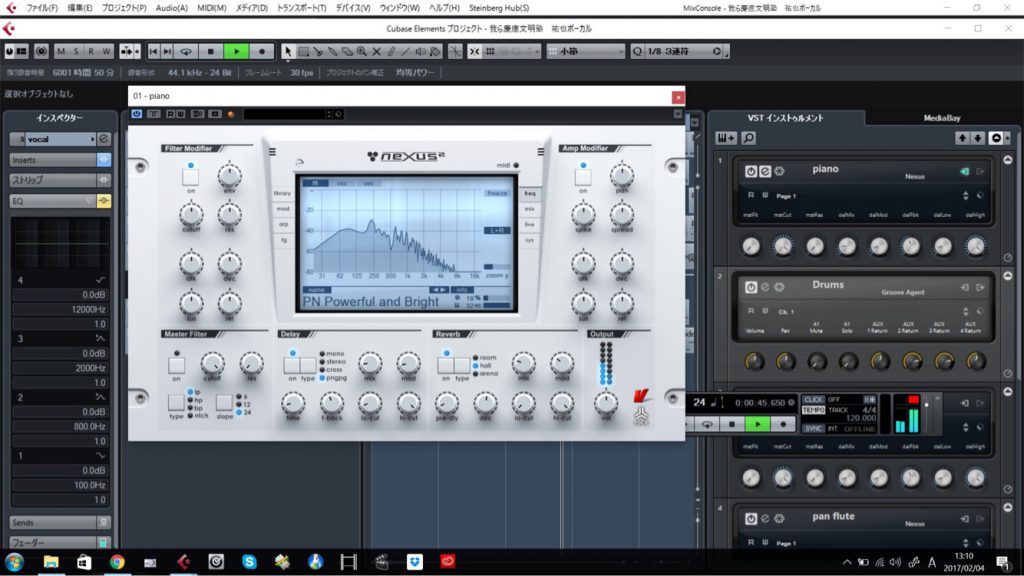Open the edit instrument button for piano
1024x576 pixels.
coord(765,171)
